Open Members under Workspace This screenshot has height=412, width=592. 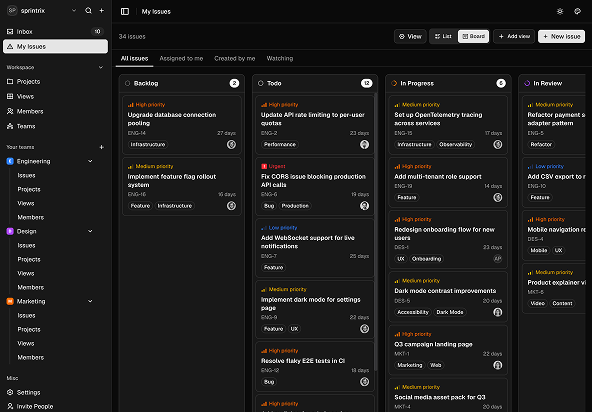(56, 111)
